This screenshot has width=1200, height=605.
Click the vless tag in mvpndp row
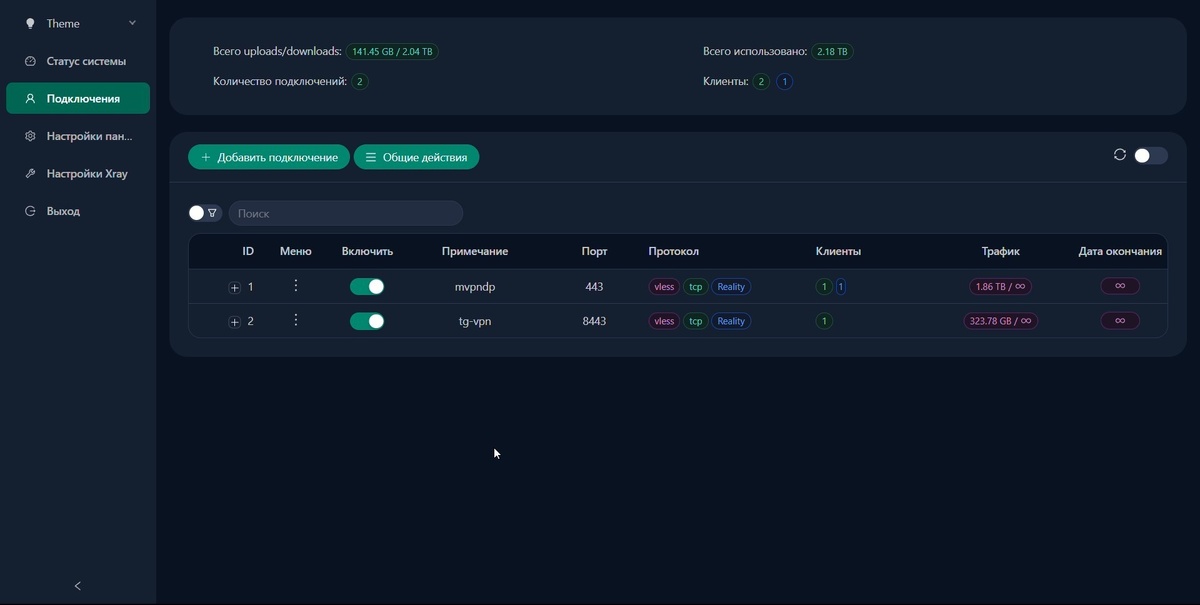[x=664, y=287]
